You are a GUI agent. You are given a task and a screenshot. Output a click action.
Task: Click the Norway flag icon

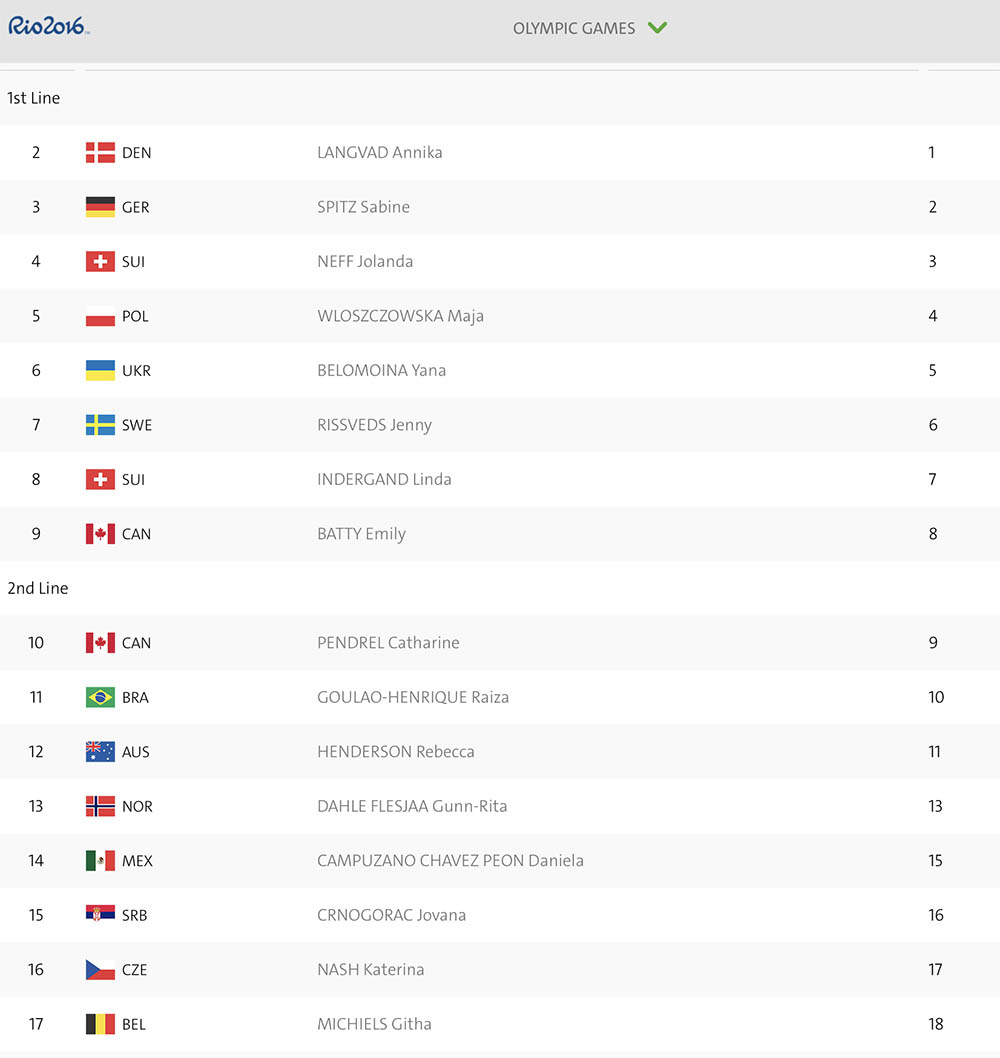(x=100, y=806)
